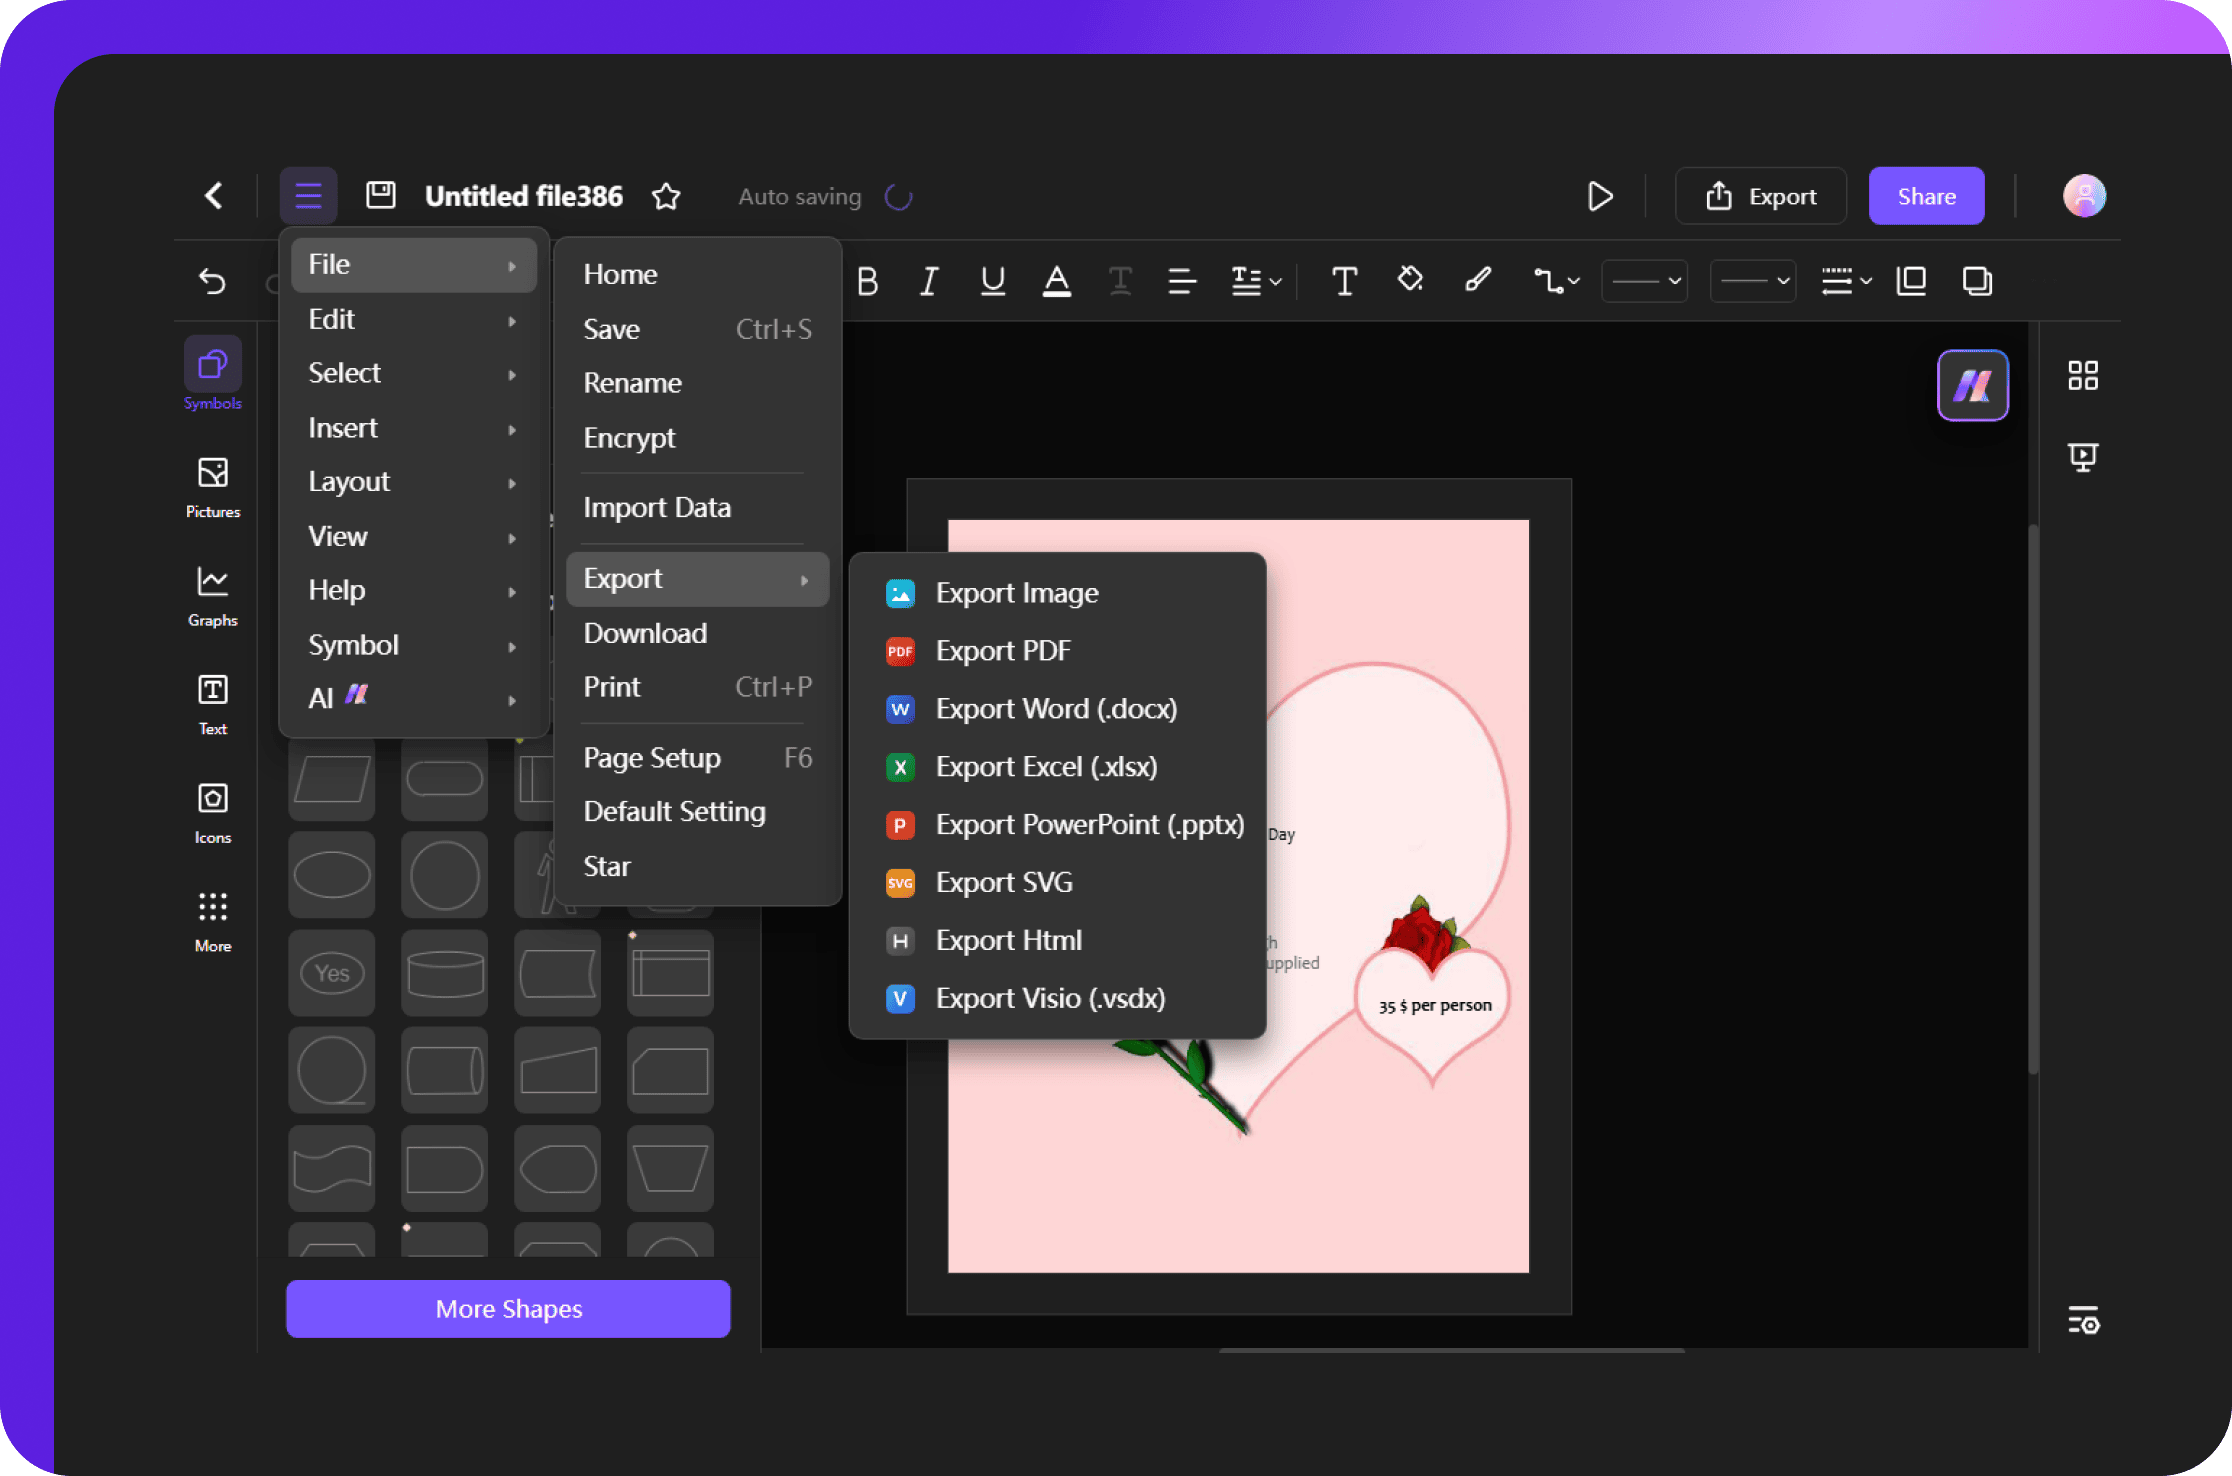The width and height of the screenshot is (2232, 1476).
Task: Open the first line style dropdown
Action: (1645, 281)
